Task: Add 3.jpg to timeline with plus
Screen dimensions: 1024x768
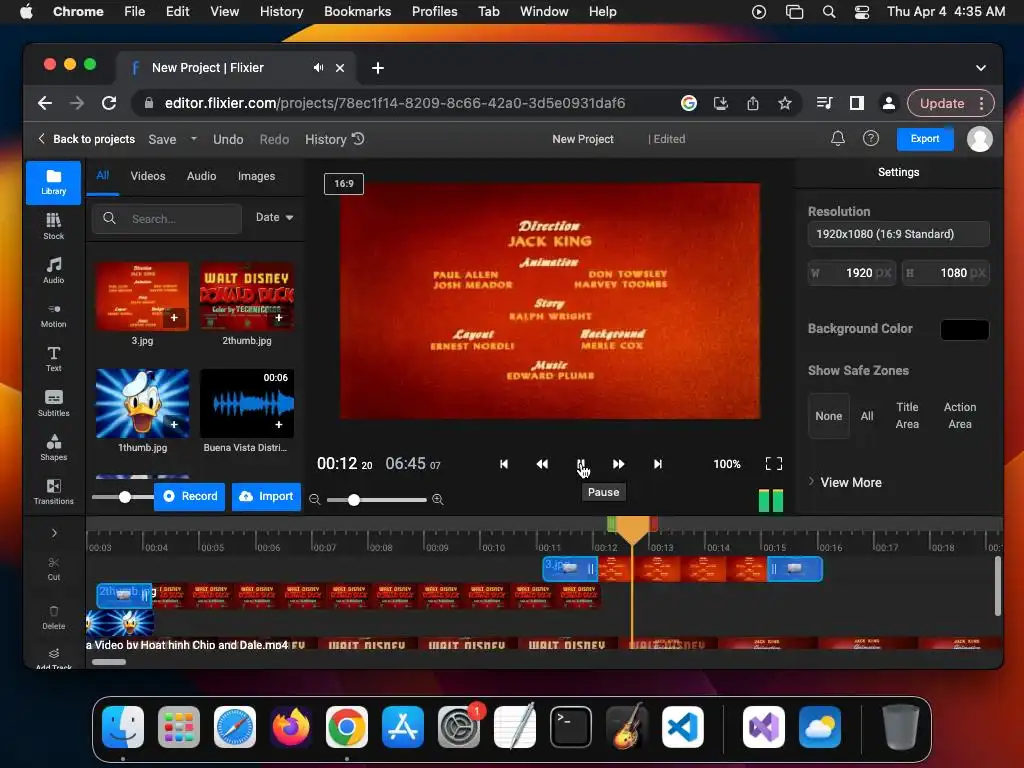Action: coord(174,317)
